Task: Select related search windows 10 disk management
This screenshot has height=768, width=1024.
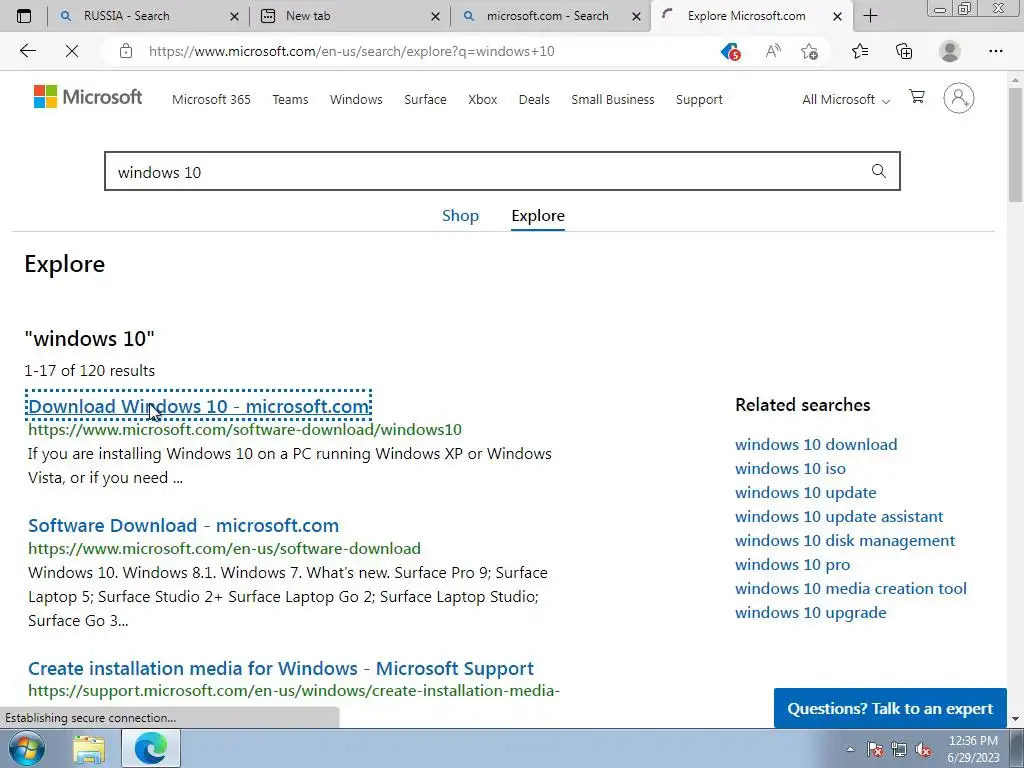Action: [845, 541]
